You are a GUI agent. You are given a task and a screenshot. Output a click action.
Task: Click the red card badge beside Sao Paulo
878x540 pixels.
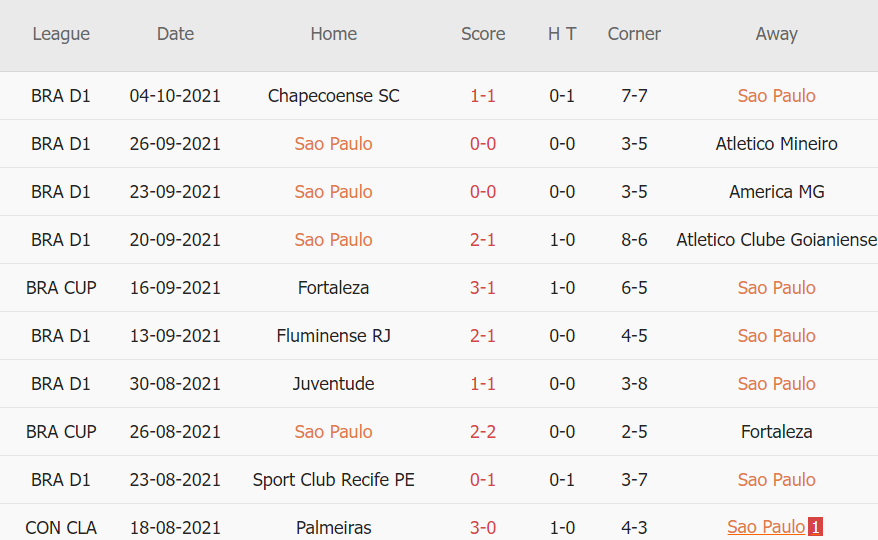tap(815, 527)
